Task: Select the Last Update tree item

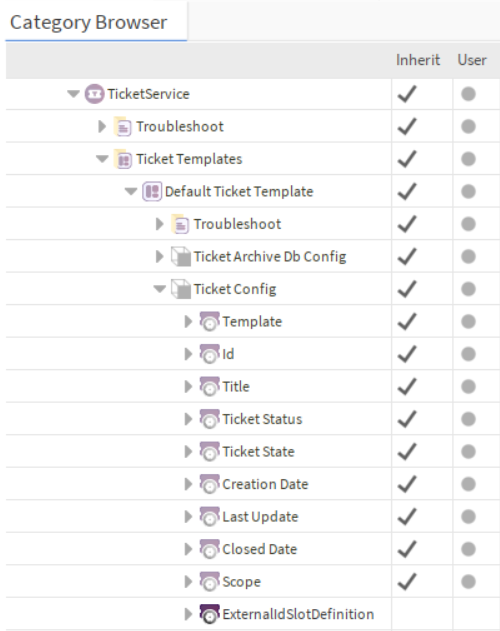Action: (260, 517)
